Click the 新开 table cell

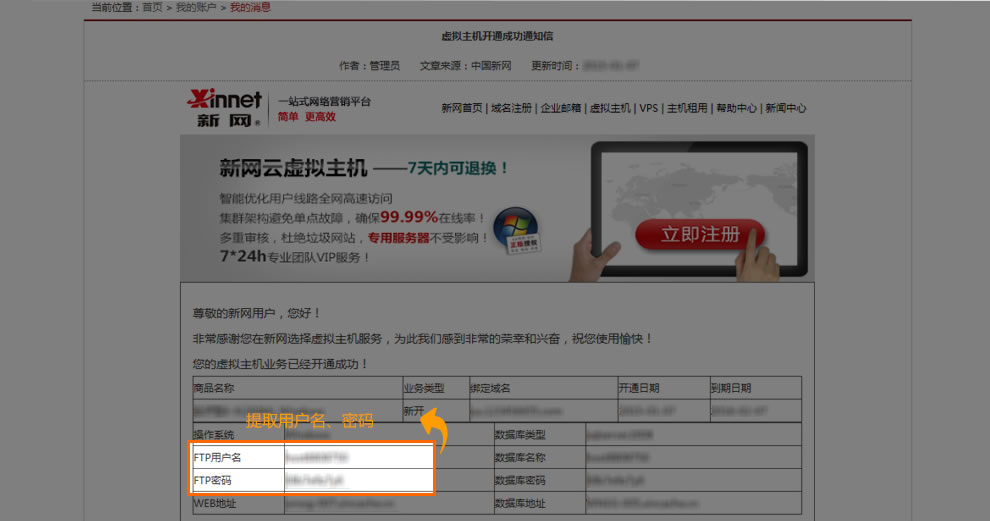(x=436, y=411)
